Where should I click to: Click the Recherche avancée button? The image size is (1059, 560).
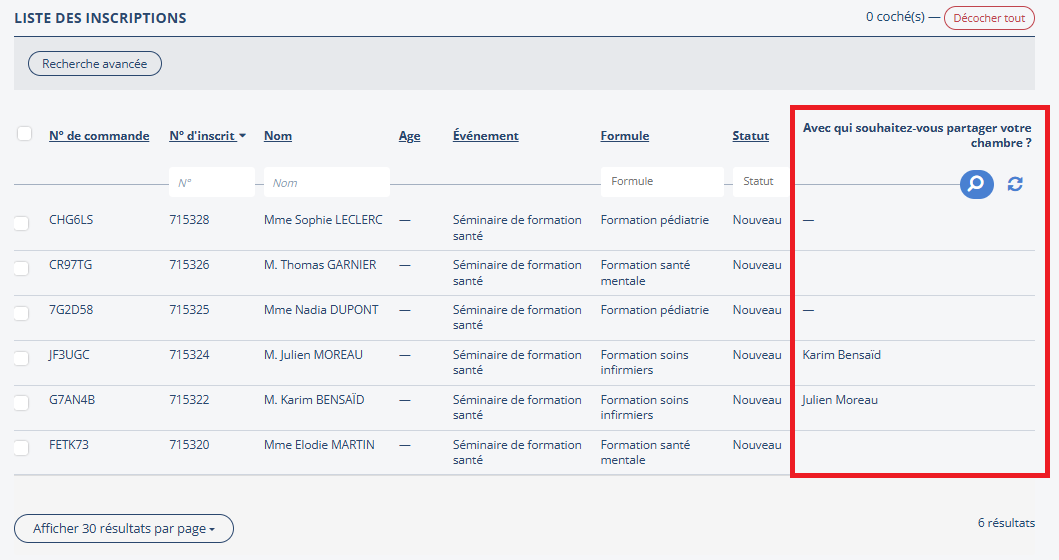pos(95,64)
